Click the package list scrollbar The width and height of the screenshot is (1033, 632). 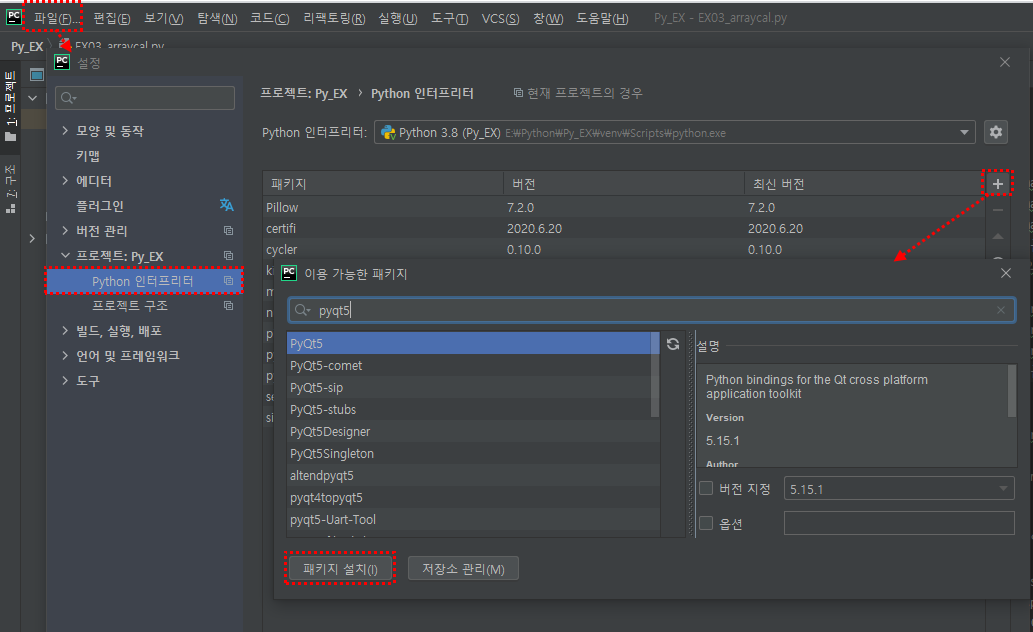[x=655, y=374]
